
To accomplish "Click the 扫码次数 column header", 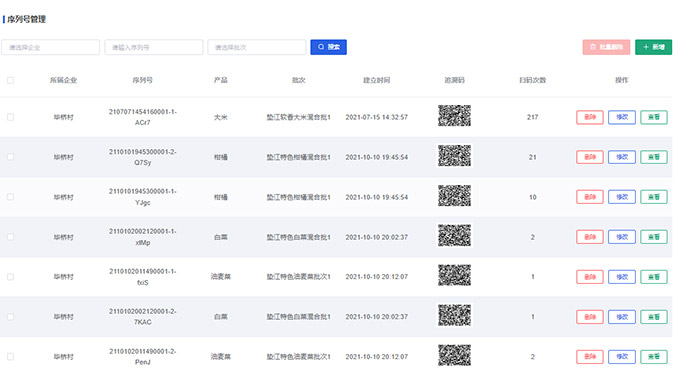I will (533, 80).
